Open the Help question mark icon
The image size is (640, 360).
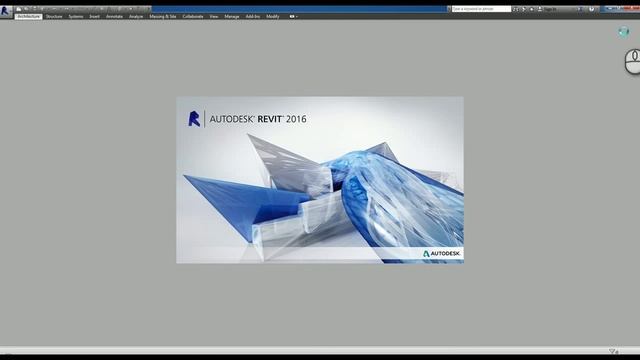[x=591, y=9]
